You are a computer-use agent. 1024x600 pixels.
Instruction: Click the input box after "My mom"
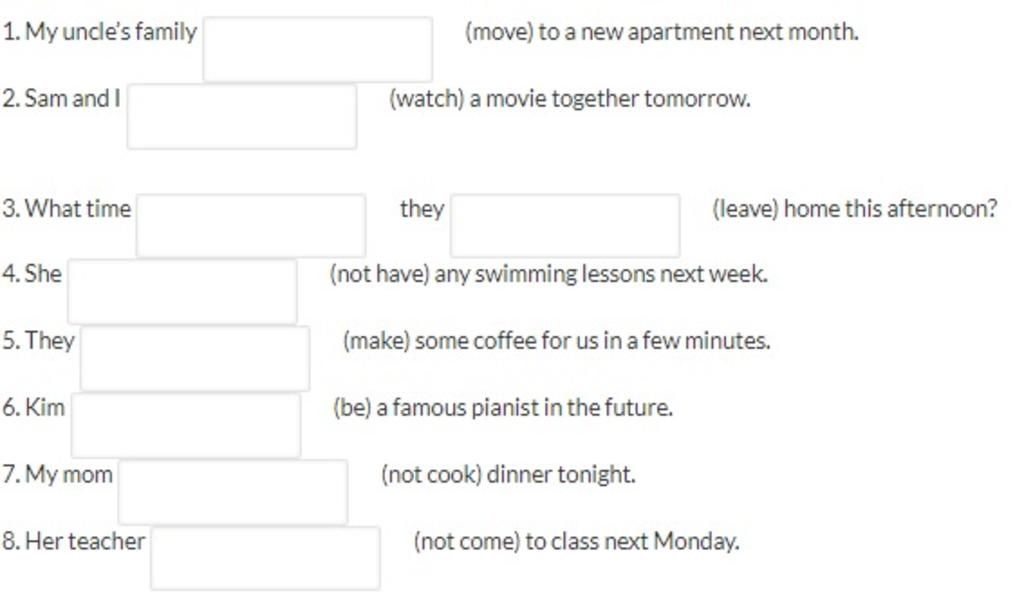click(232, 492)
